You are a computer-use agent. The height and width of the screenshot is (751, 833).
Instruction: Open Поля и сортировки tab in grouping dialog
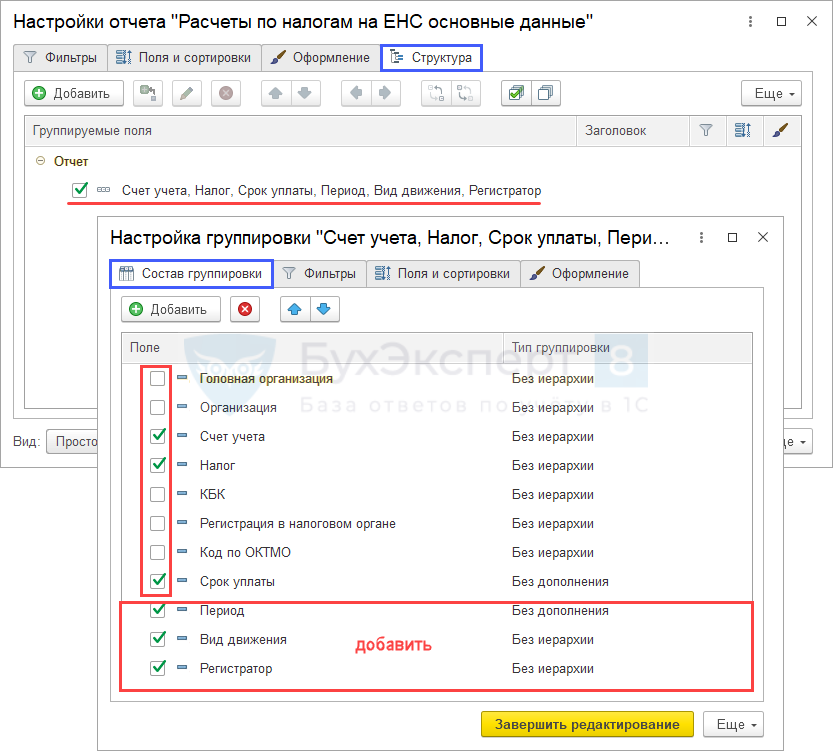[x=443, y=274]
